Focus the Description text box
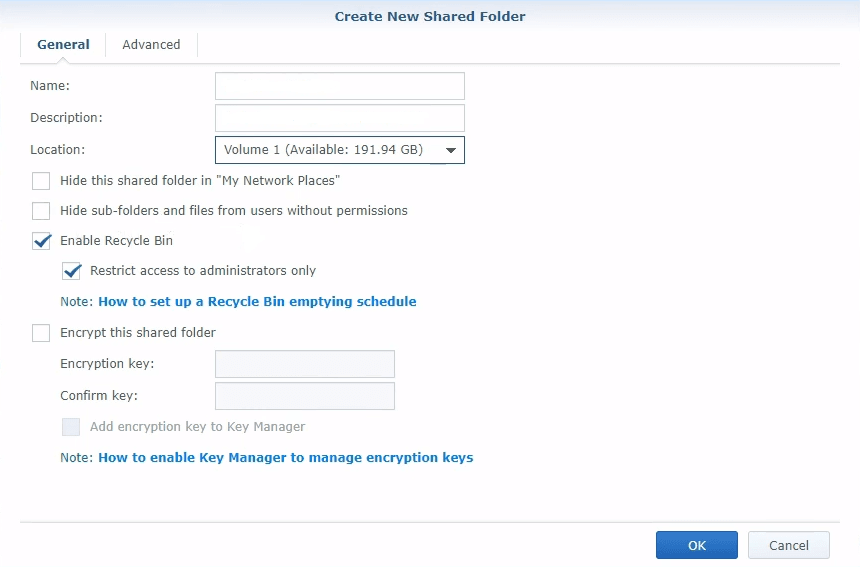The height and width of the screenshot is (567, 860). click(x=340, y=118)
